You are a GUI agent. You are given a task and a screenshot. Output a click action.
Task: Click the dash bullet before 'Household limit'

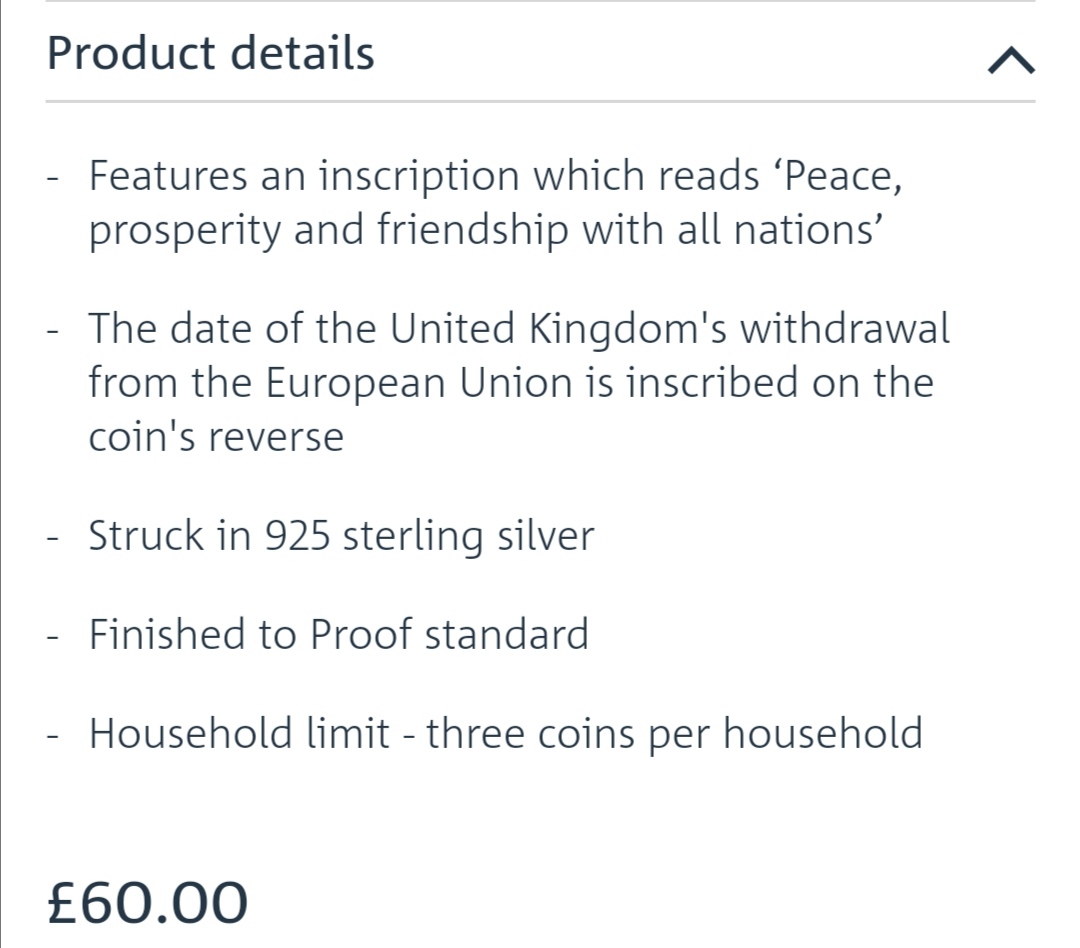[52, 735]
